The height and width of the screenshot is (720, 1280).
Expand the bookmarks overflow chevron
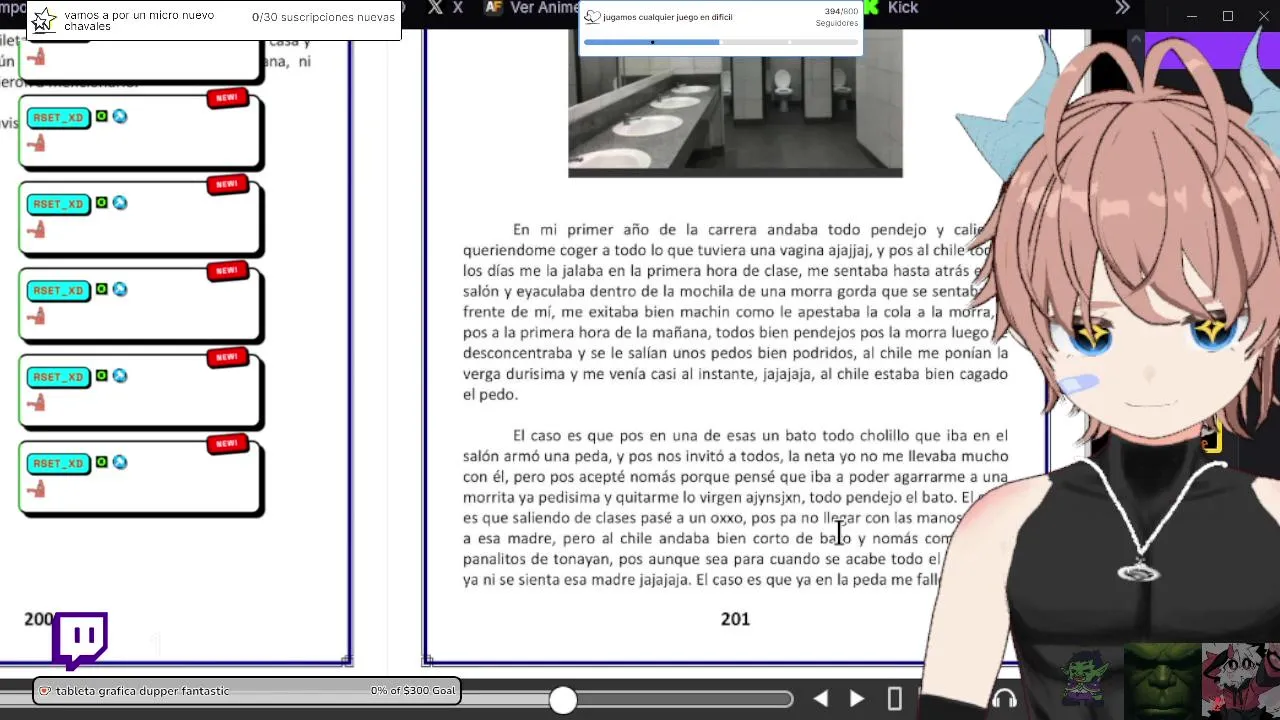click(1122, 8)
